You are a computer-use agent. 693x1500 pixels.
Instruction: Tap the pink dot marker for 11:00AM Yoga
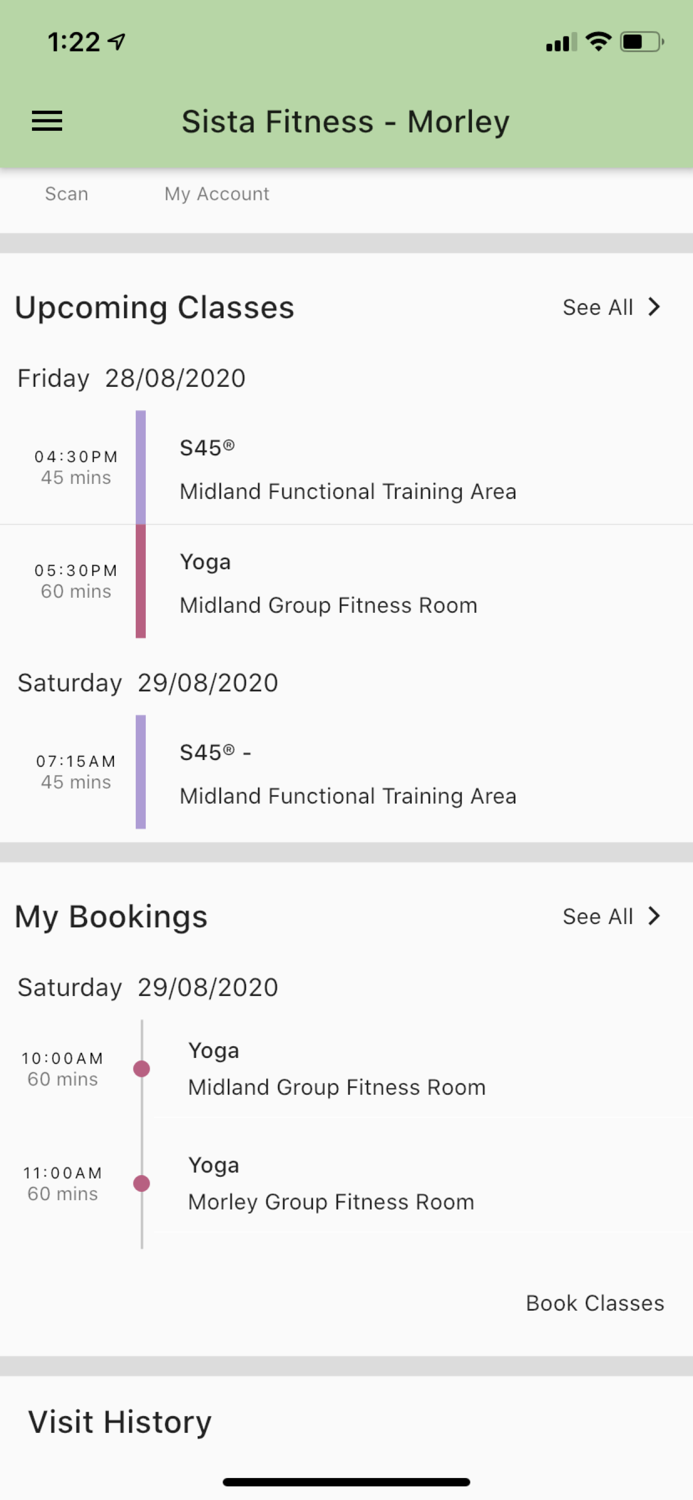pos(142,1182)
